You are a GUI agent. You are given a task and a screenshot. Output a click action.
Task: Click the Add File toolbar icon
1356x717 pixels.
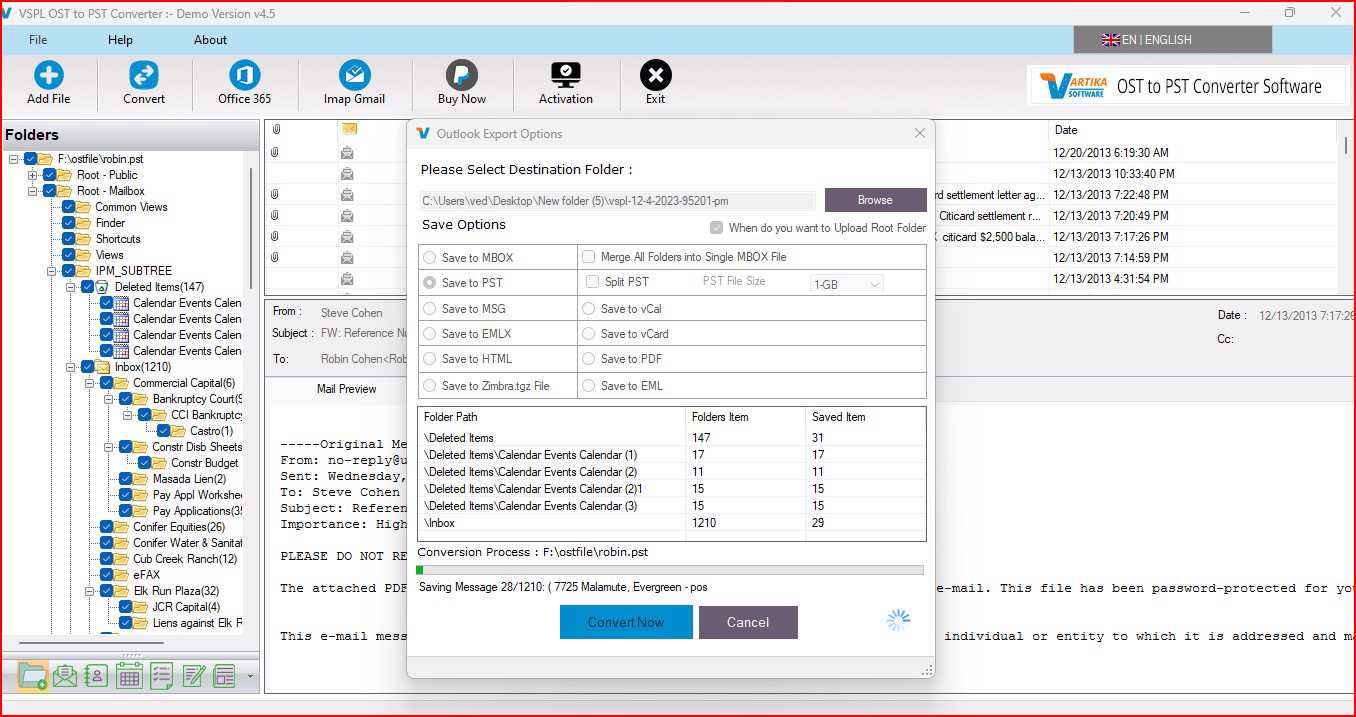[x=48, y=76]
